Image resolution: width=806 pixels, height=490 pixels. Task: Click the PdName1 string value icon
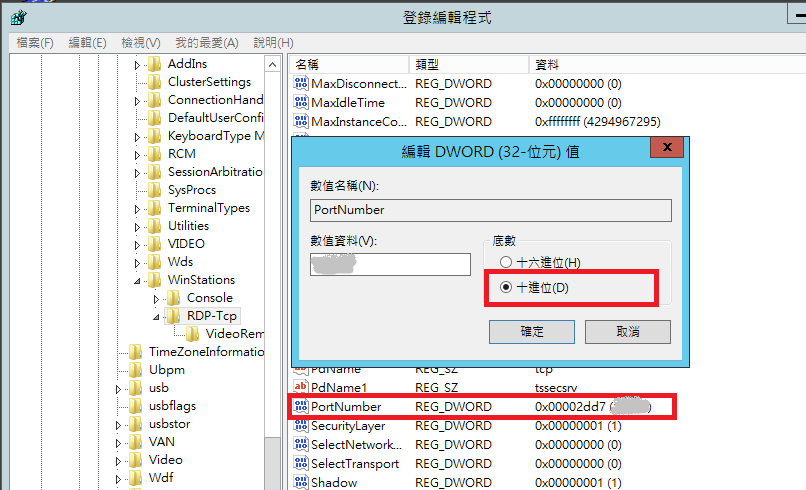[x=301, y=387]
